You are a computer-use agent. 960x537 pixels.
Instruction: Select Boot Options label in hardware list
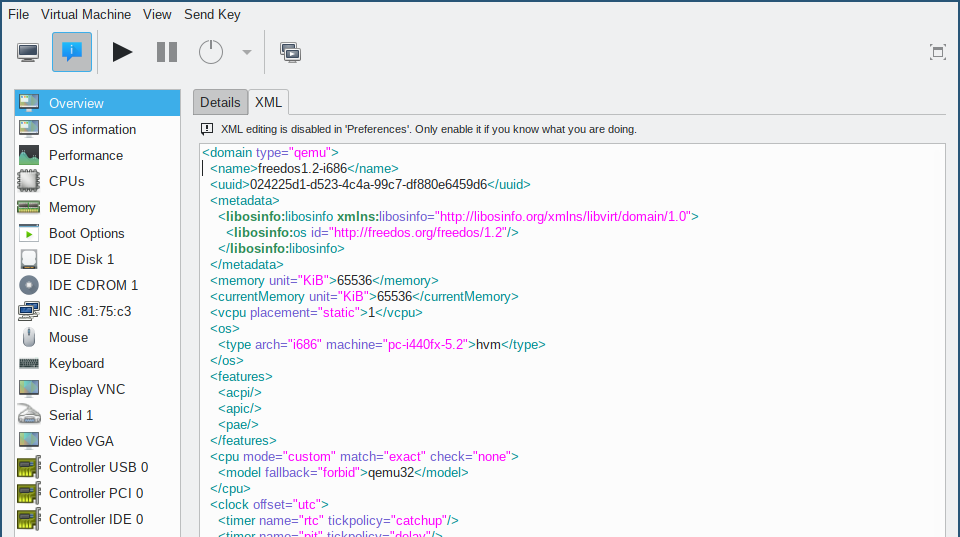(86, 233)
